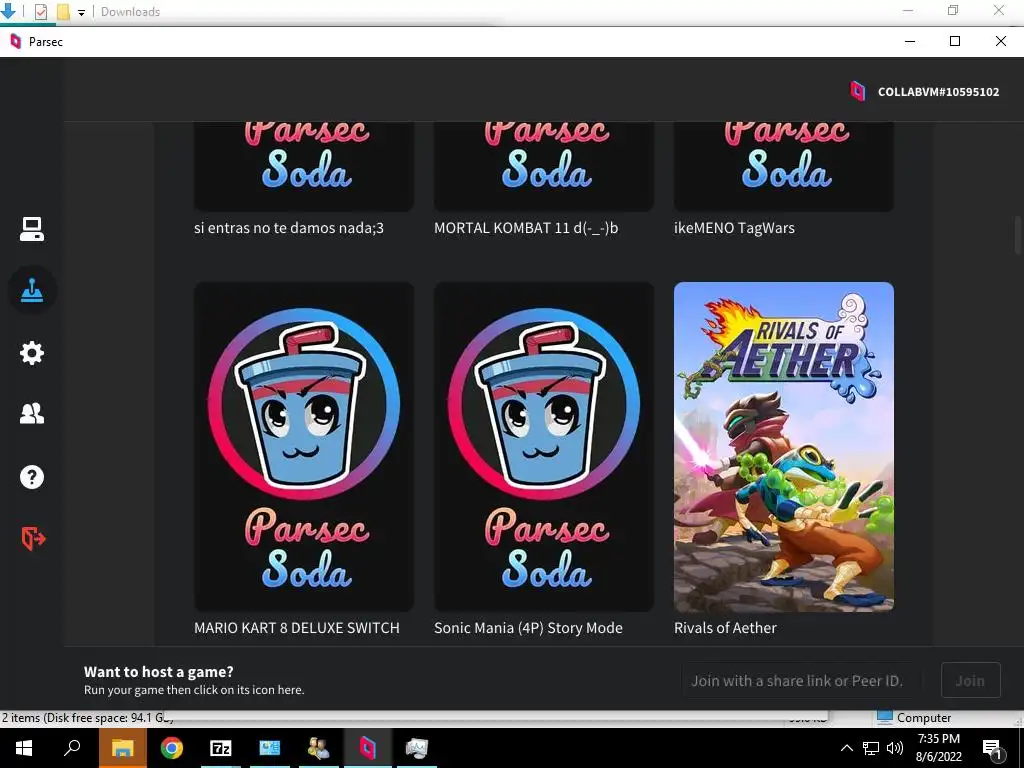This screenshot has height=768, width=1024.
Task: Open Parsec settings gear icon
Action: pos(31,353)
